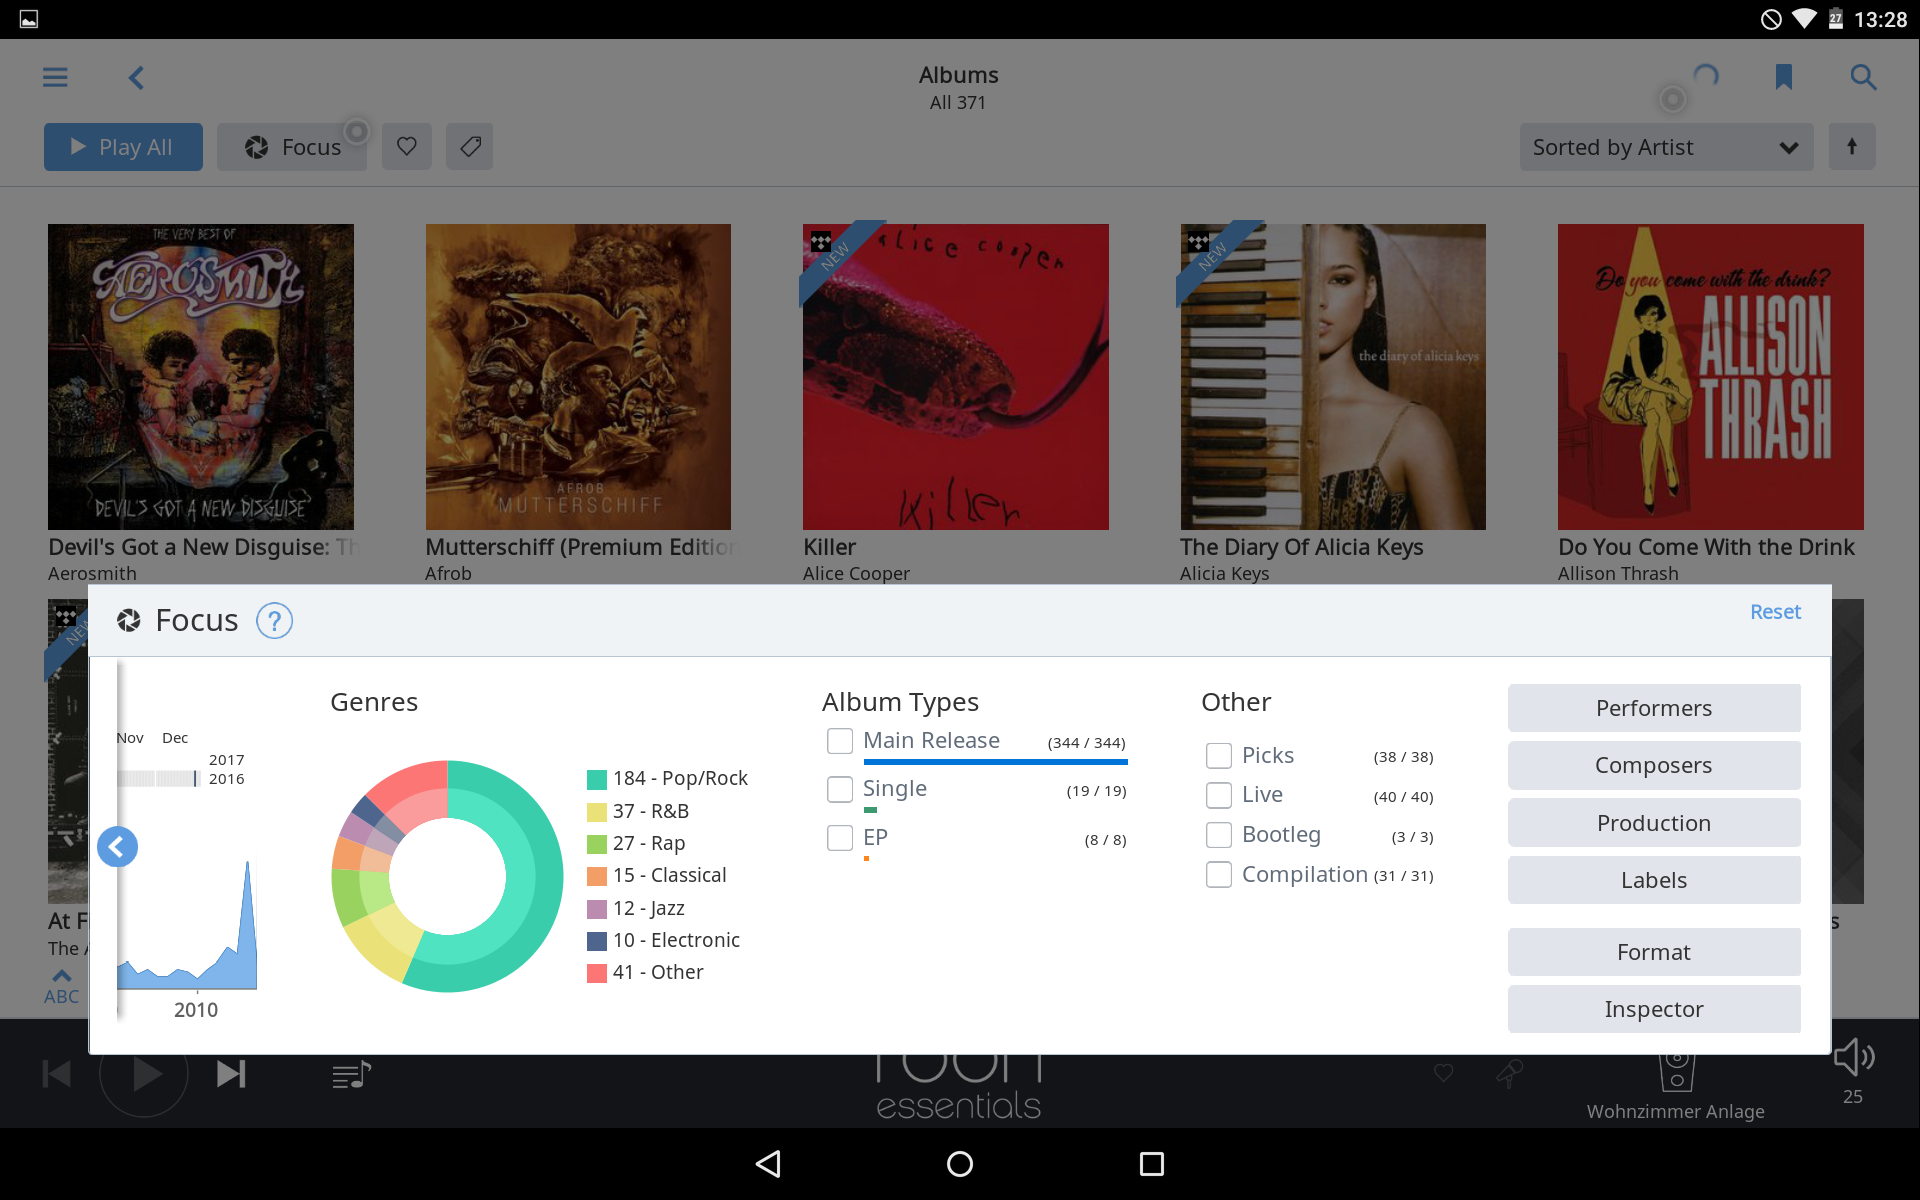Select the 10 - Electronic genre legend
This screenshot has width=1920, height=1200.
[x=663, y=940]
